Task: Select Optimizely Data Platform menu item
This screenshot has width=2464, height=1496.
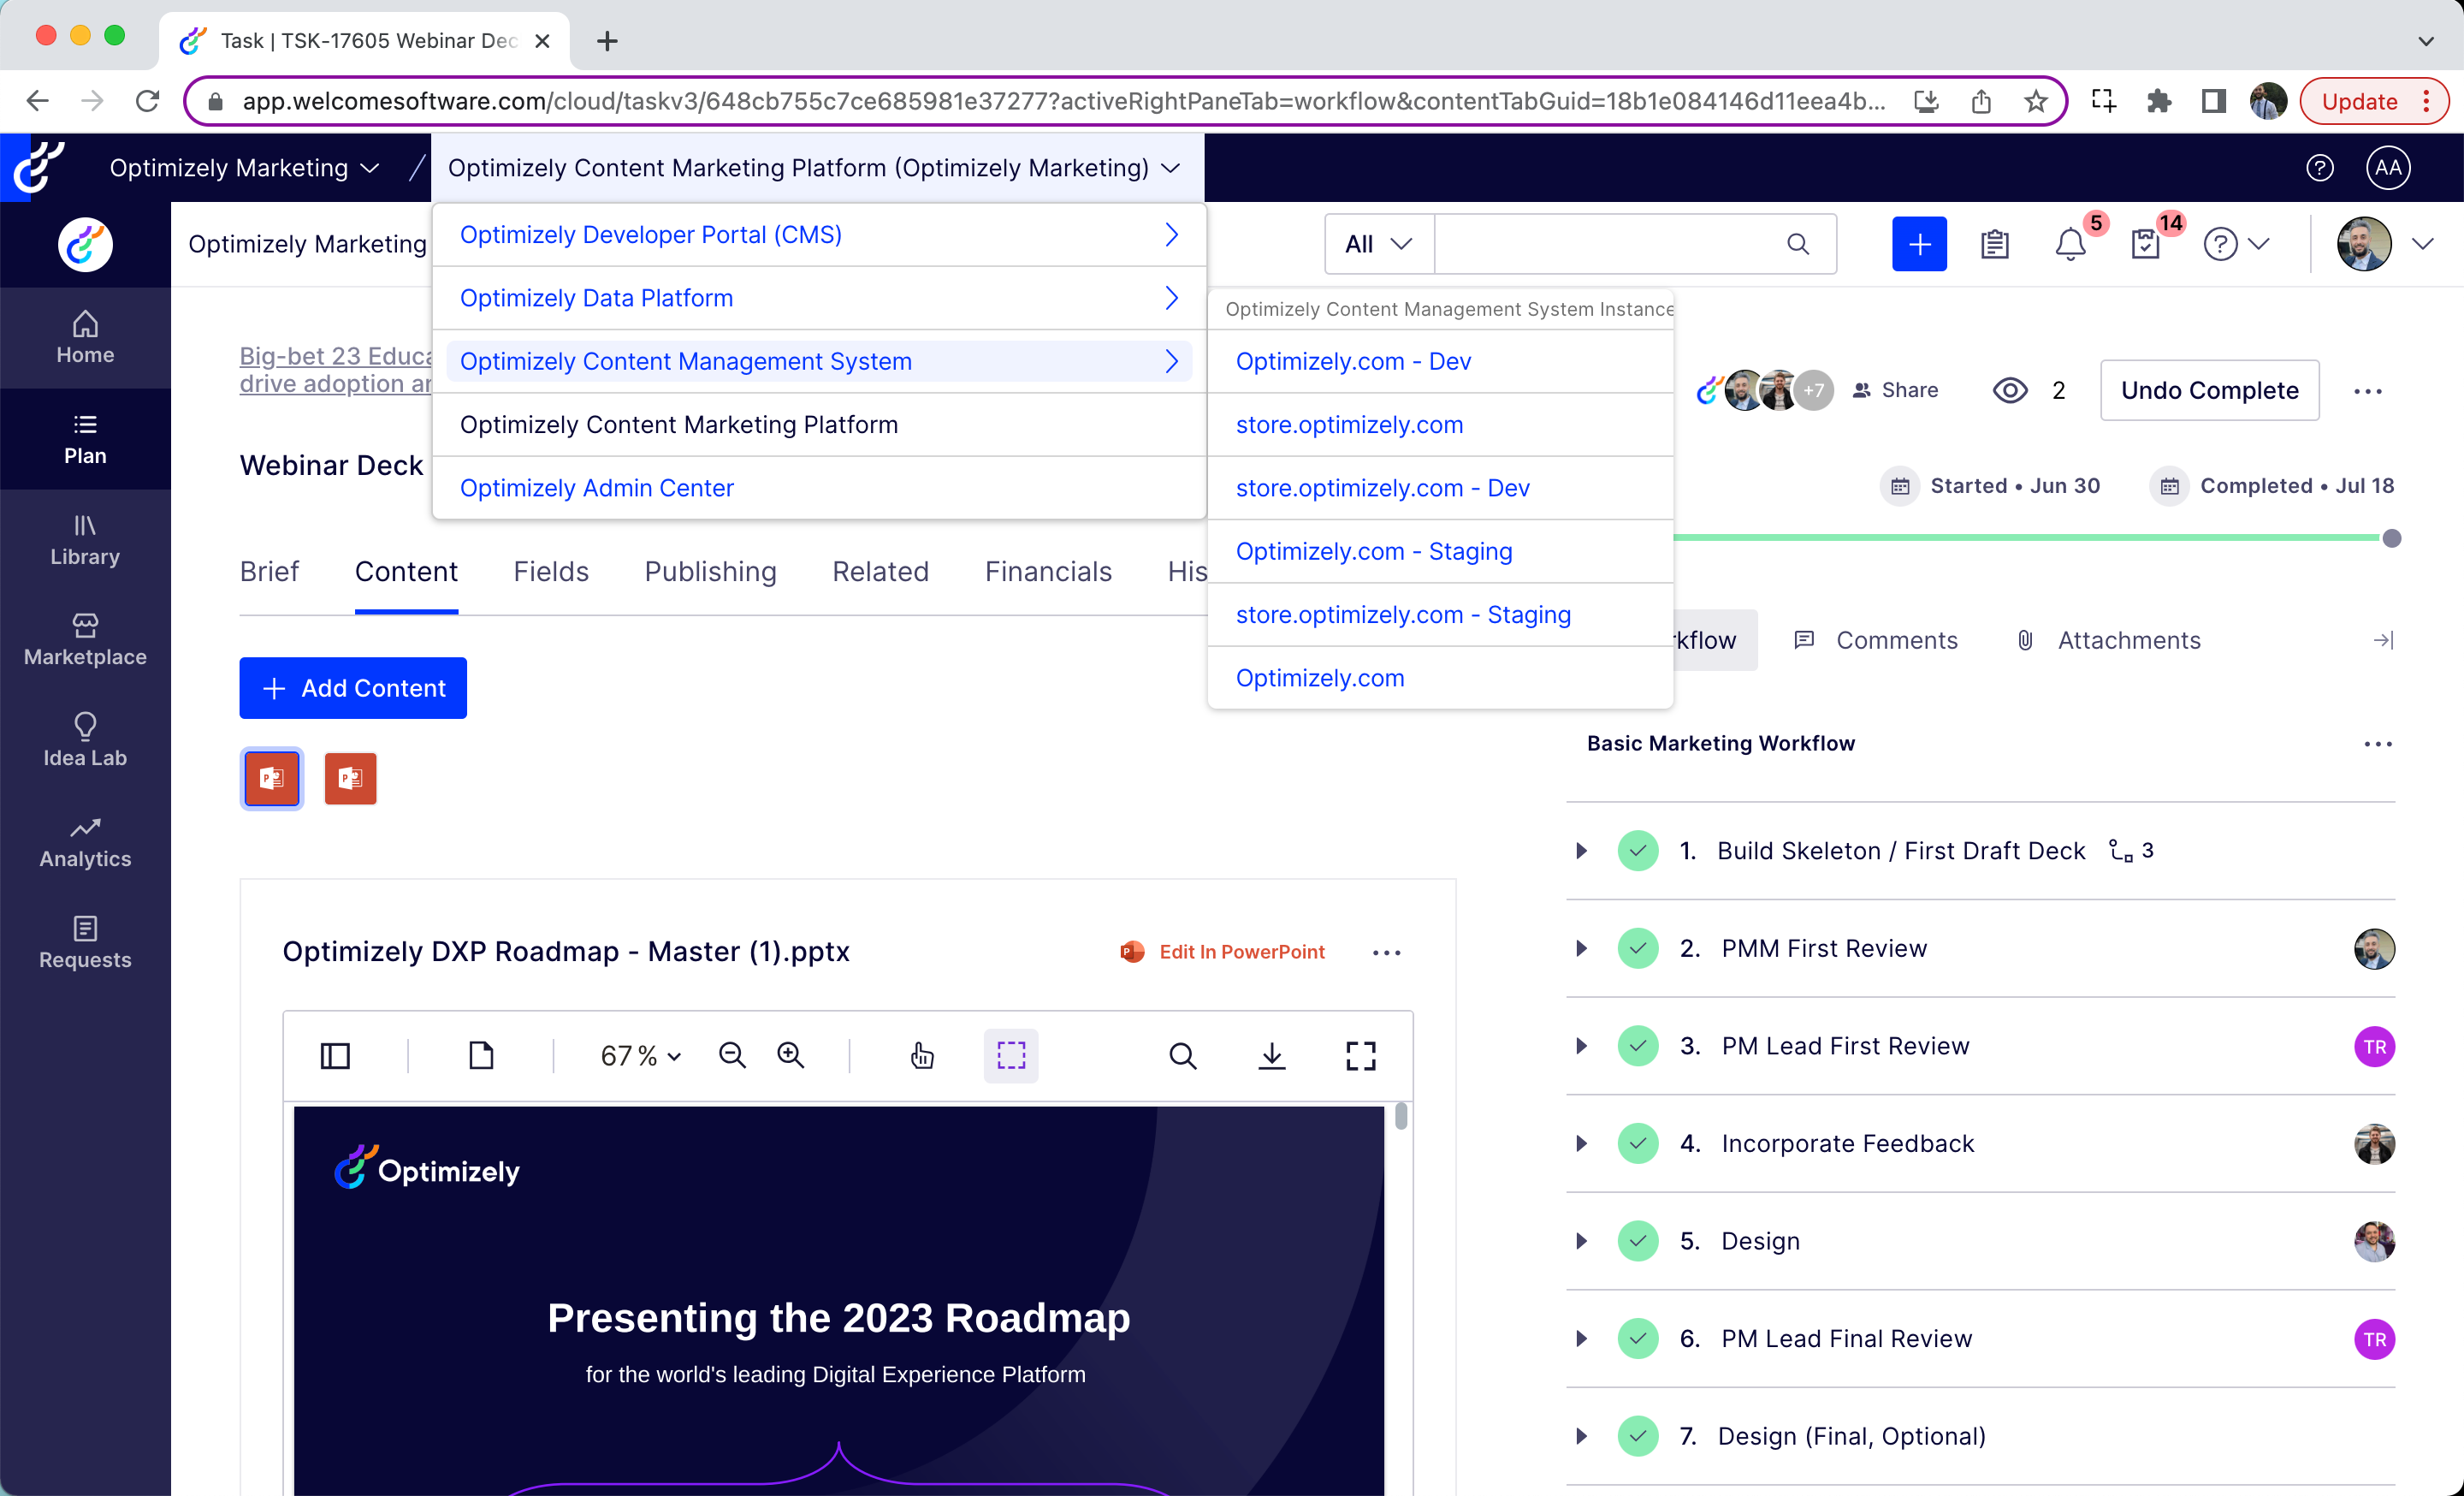Action: pyautogui.click(x=819, y=298)
